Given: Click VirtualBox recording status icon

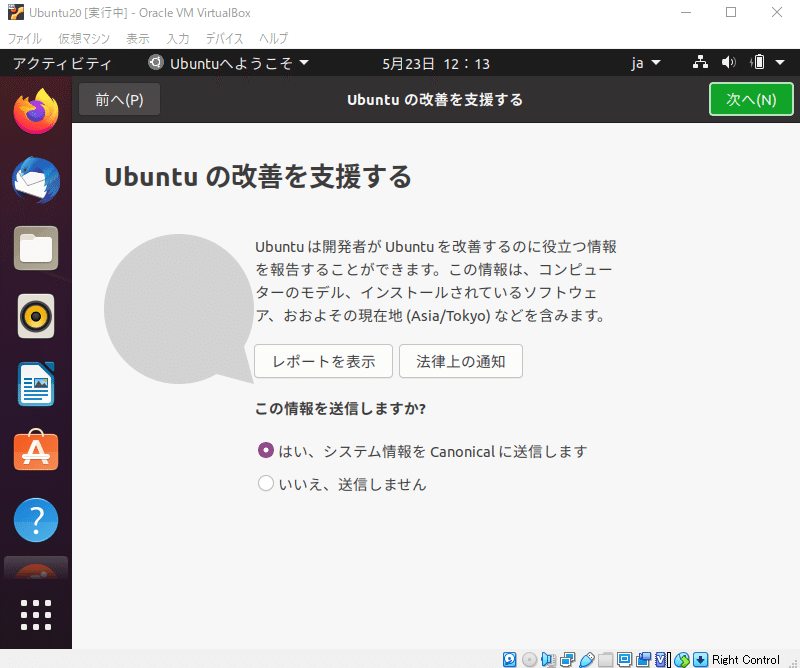Looking at the screenshot, I should [x=644, y=660].
